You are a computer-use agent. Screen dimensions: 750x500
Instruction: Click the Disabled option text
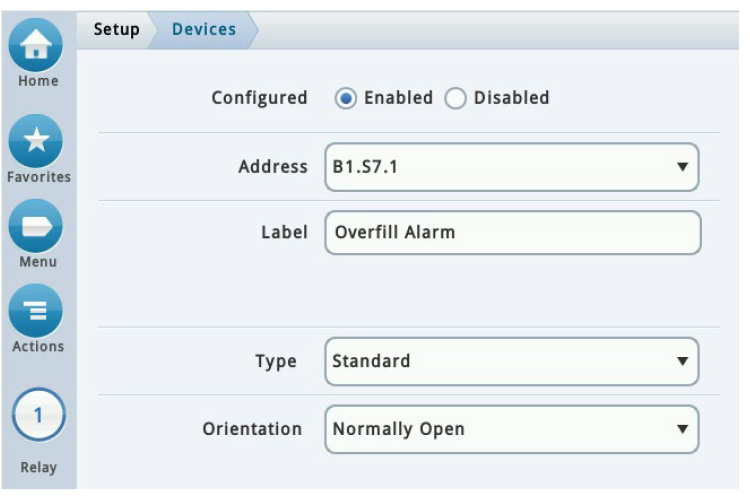click(x=511, y=98)
